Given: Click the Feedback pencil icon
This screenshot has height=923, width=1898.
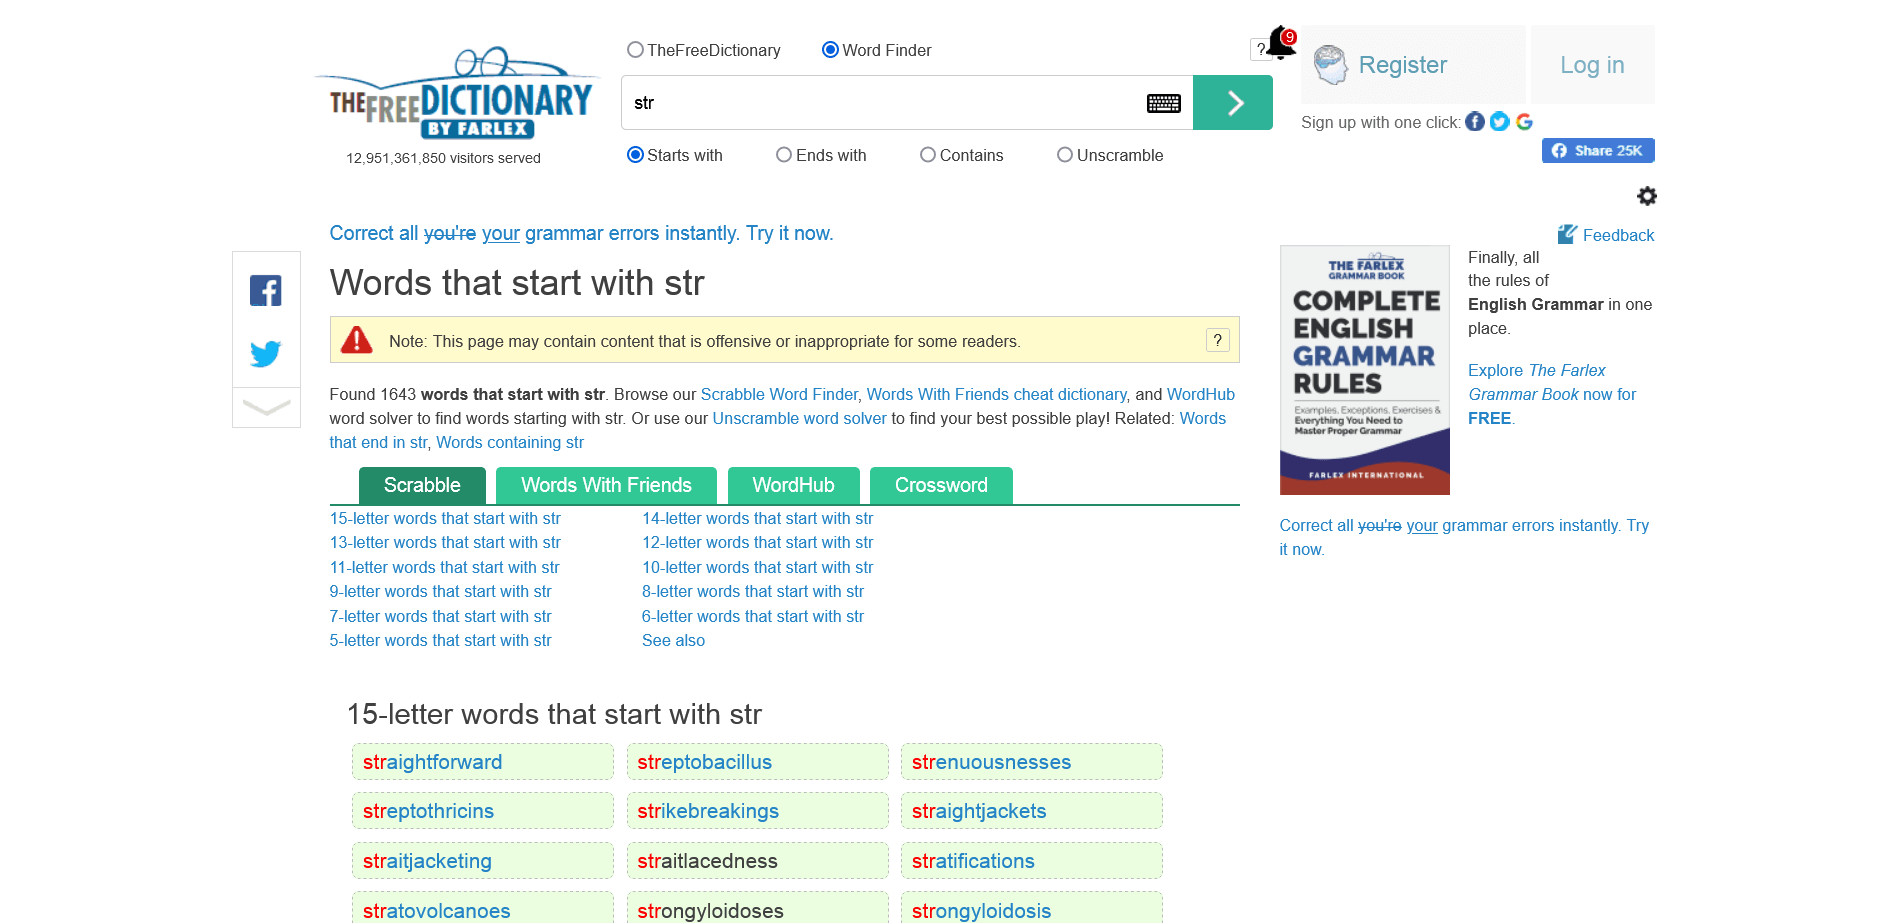Looking at the screenshot, I should pyautogui.click(x=1567, y=235).
